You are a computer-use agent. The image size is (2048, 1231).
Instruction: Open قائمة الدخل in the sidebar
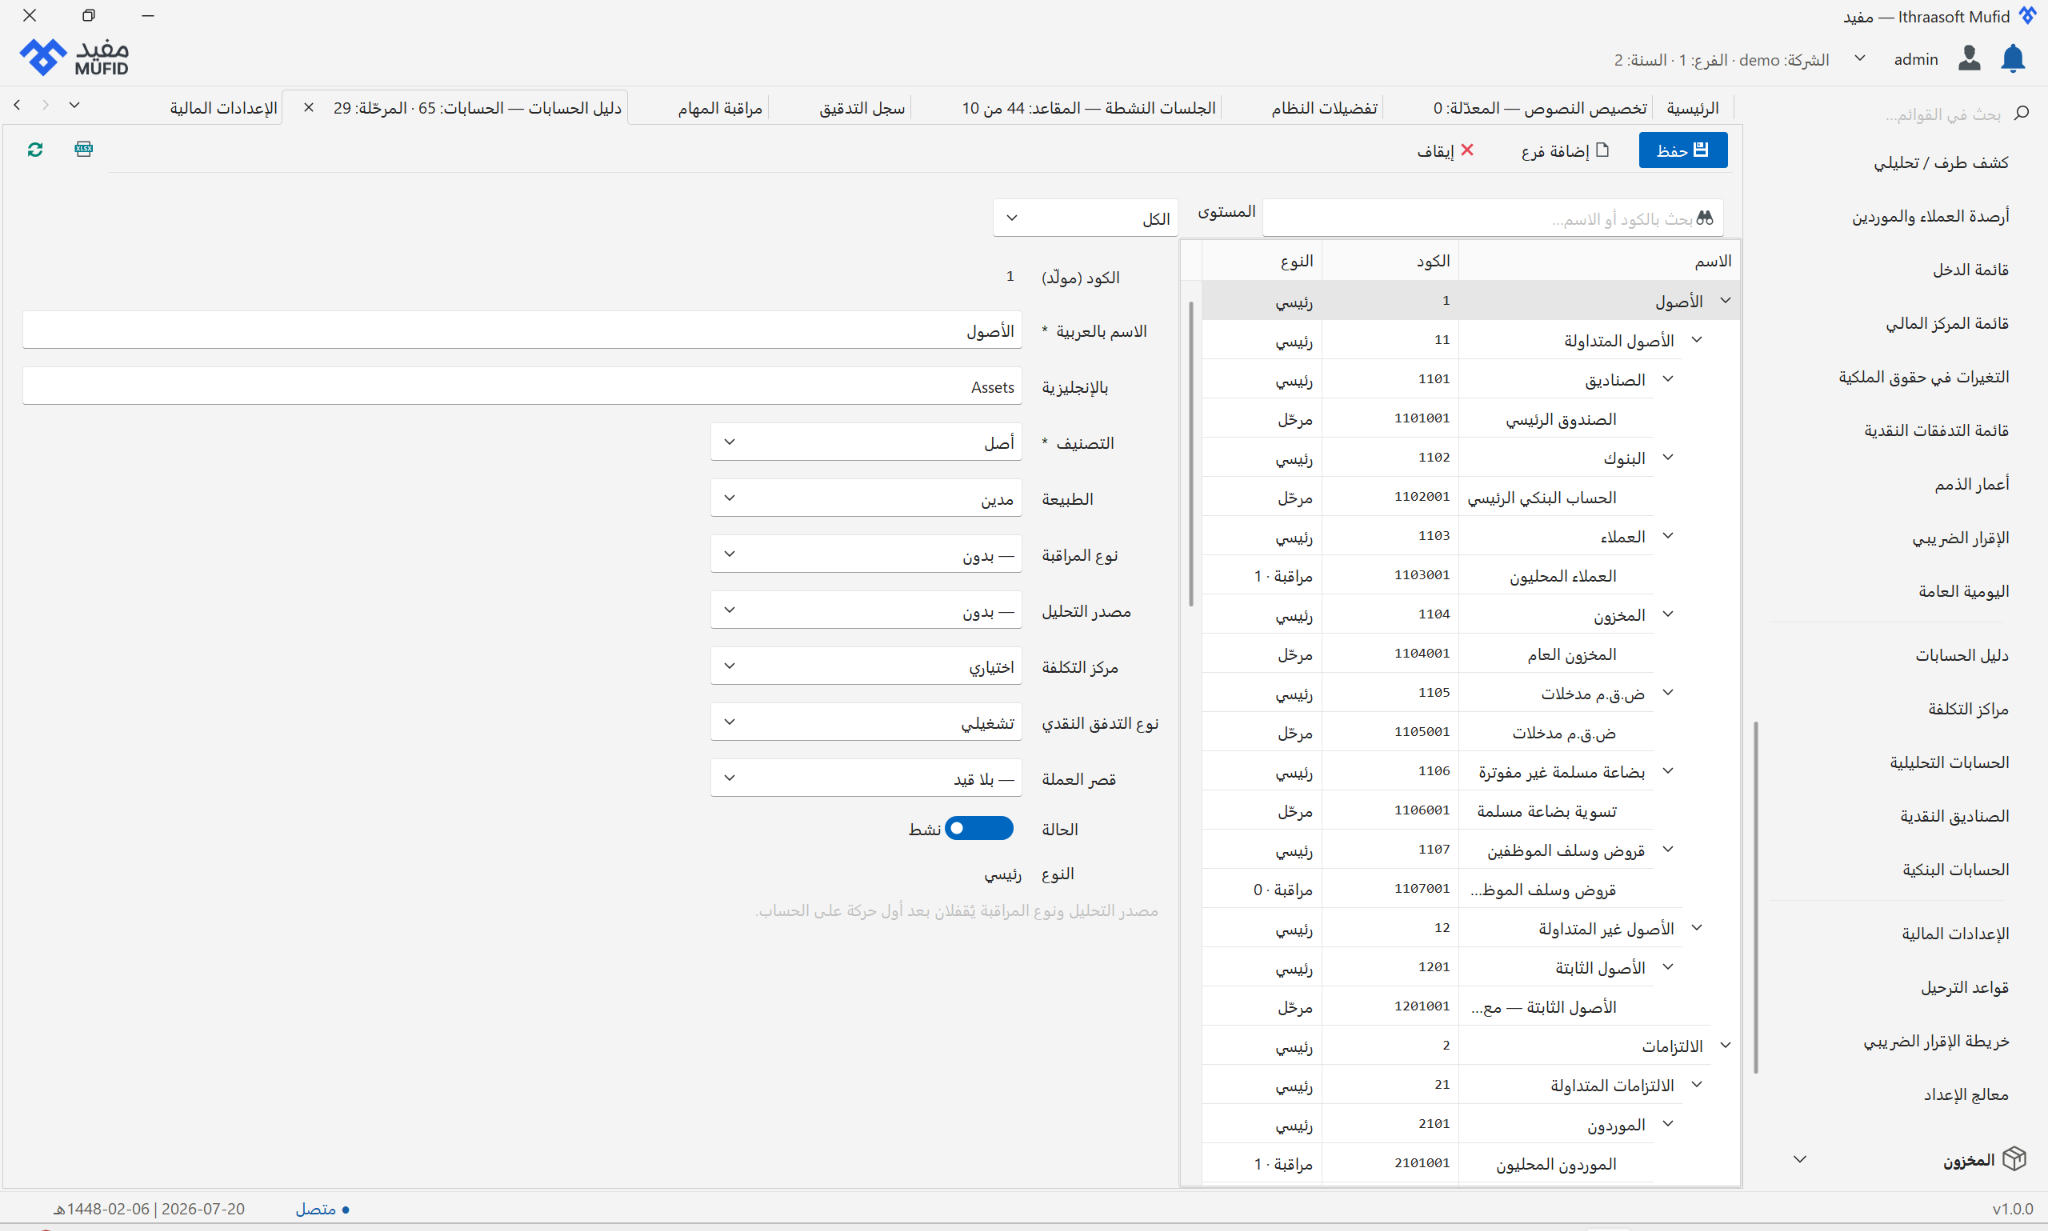click(1970, 269)
